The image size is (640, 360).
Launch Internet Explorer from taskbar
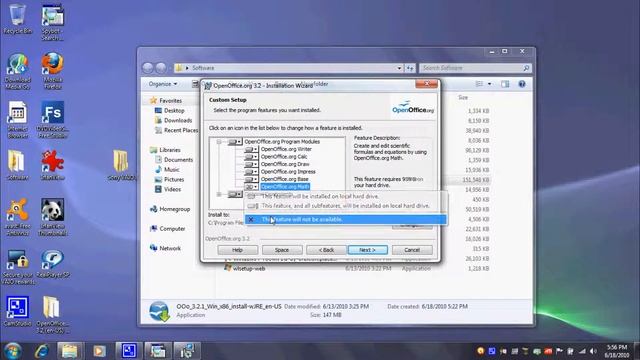point(42,351)
